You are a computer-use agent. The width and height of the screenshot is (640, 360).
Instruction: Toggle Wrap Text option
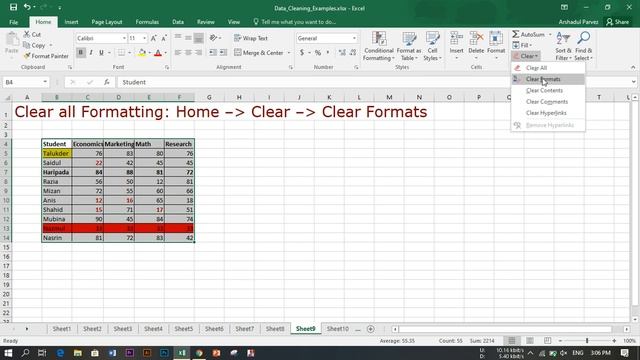[x=251, y=38]
